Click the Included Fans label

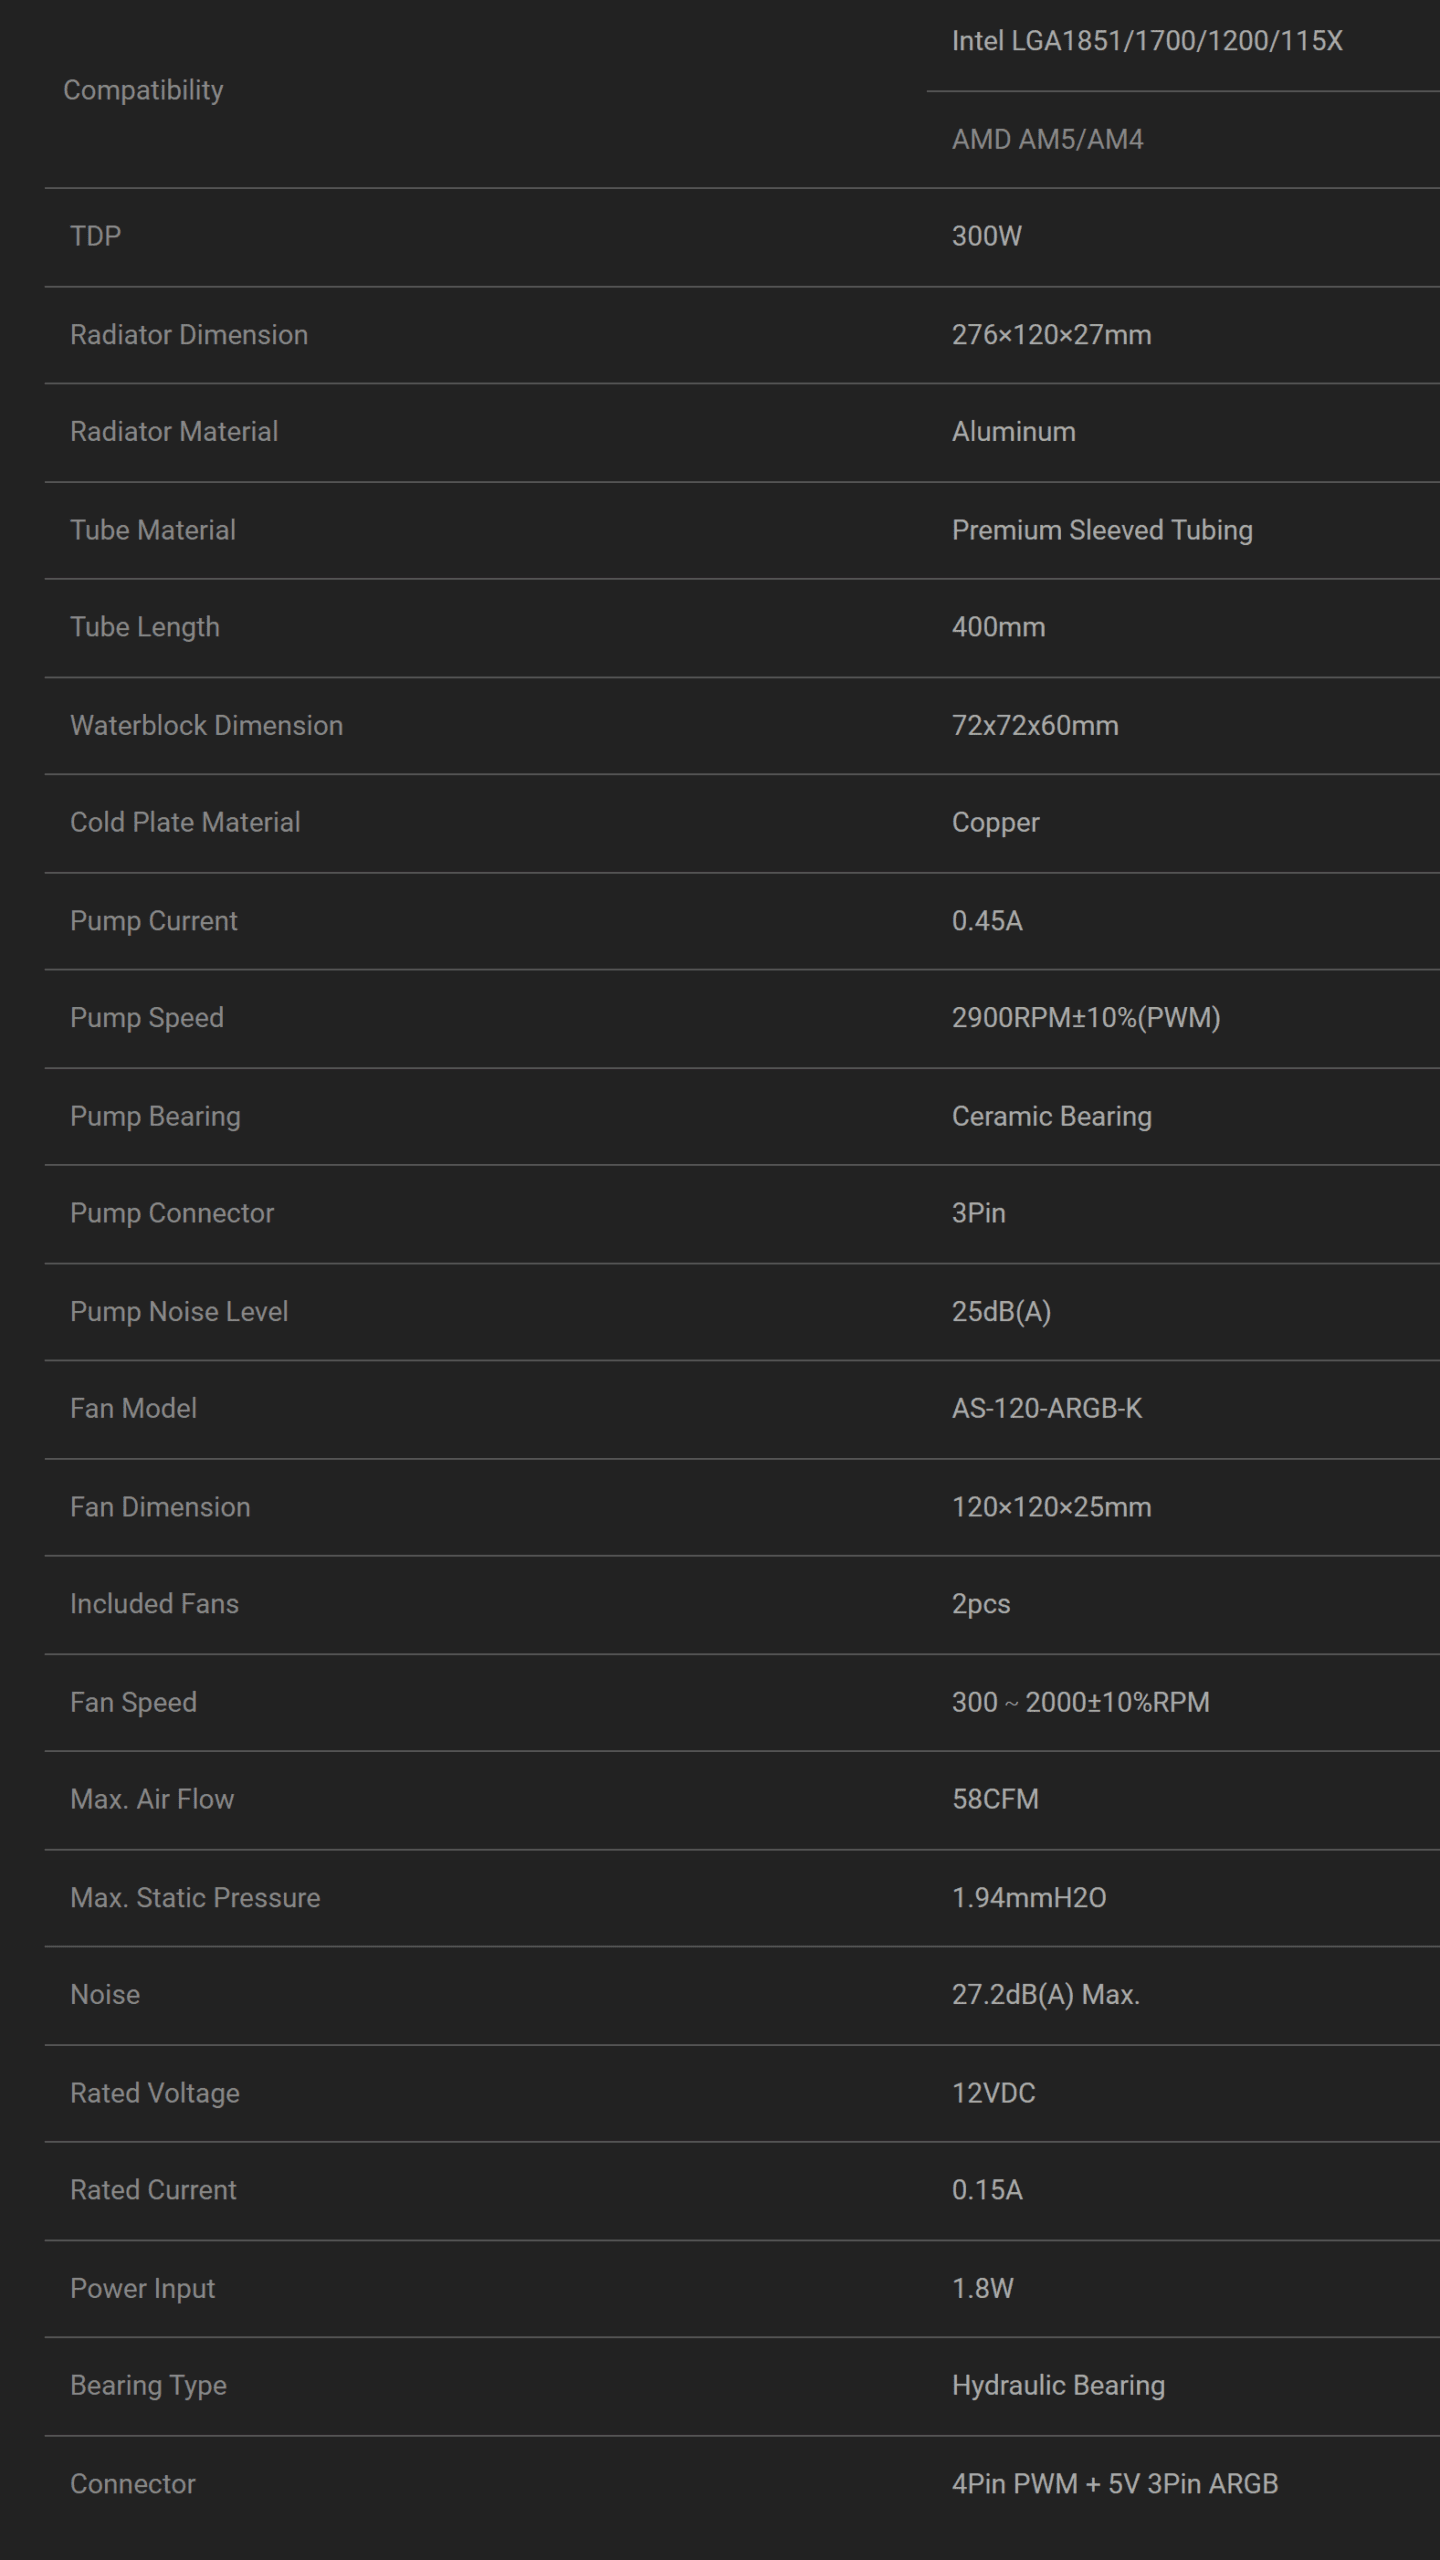pos(154,1604)
